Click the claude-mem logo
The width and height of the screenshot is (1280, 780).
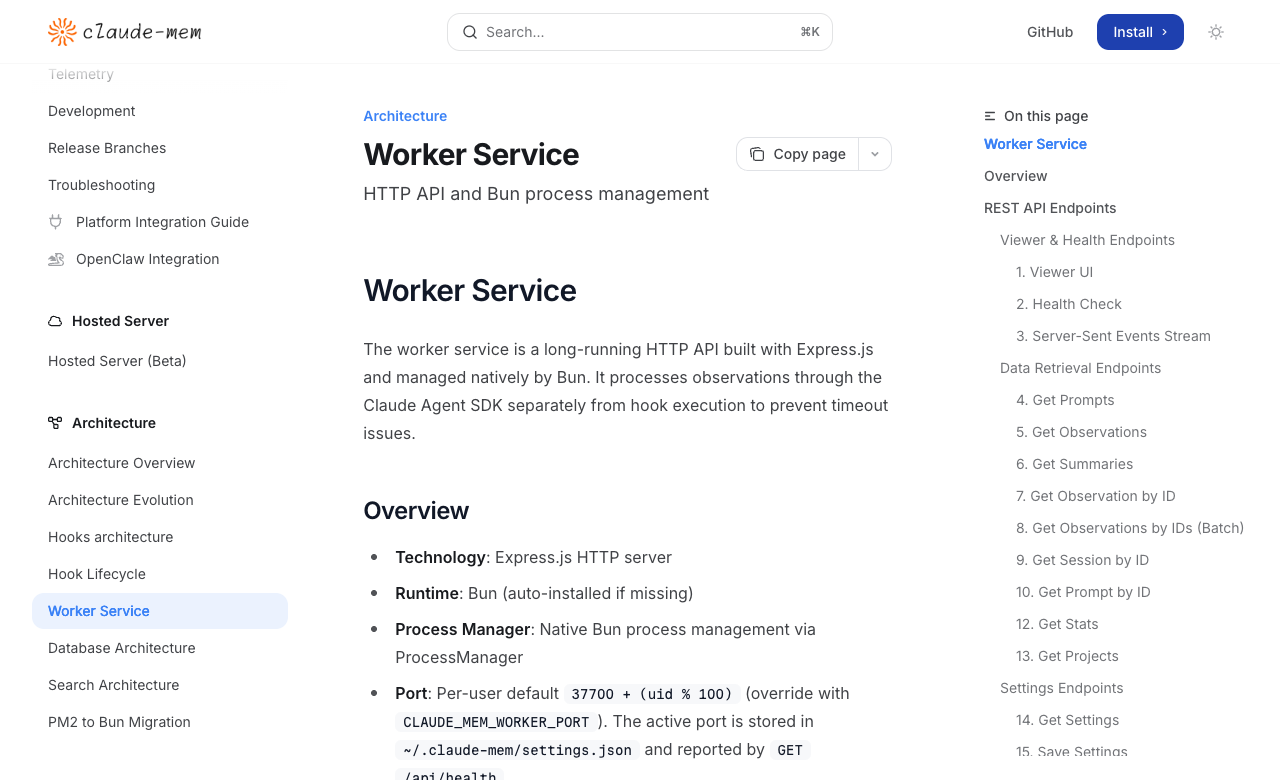pos(125,32)
